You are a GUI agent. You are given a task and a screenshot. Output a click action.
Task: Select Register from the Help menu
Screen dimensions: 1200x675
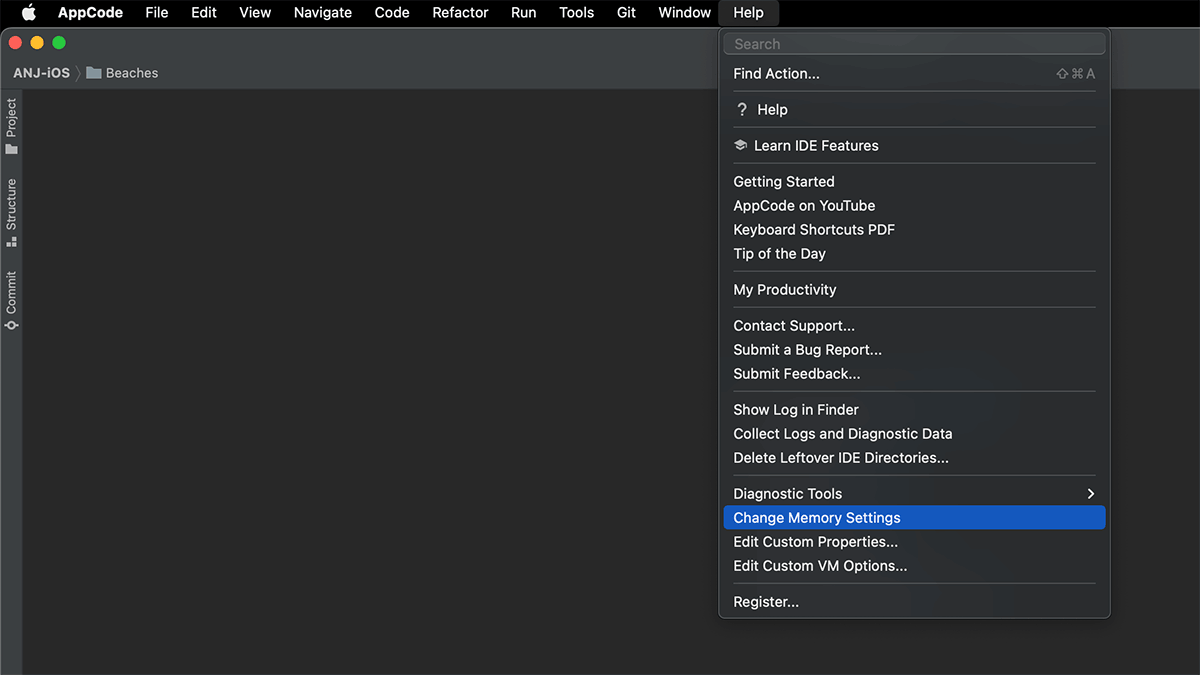[766, 601]
